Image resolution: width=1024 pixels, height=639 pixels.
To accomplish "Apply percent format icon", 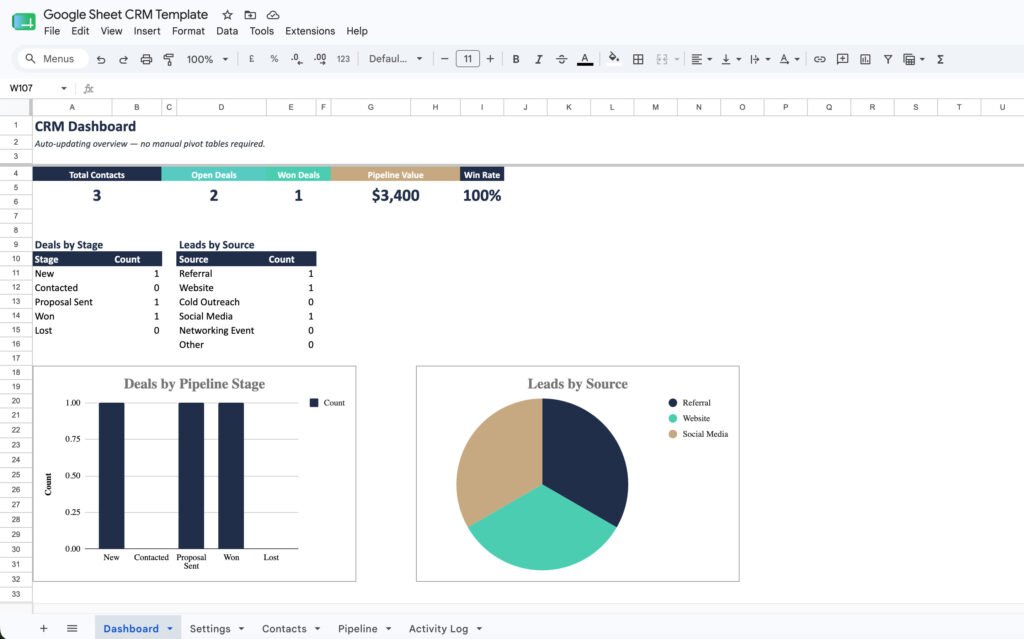I will (x=274, y=59).
